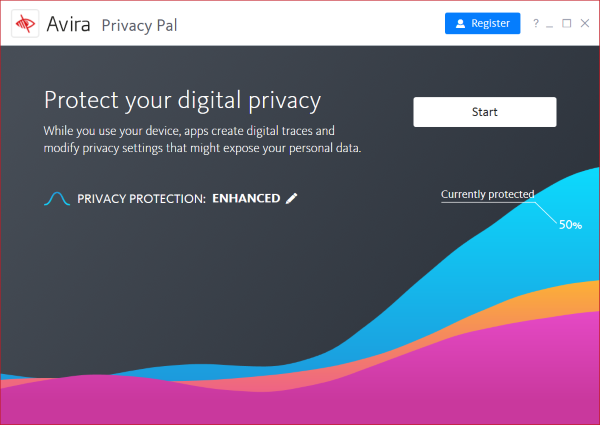
Task: Maximize the Privacy Pal window
Action: (567, 23)
